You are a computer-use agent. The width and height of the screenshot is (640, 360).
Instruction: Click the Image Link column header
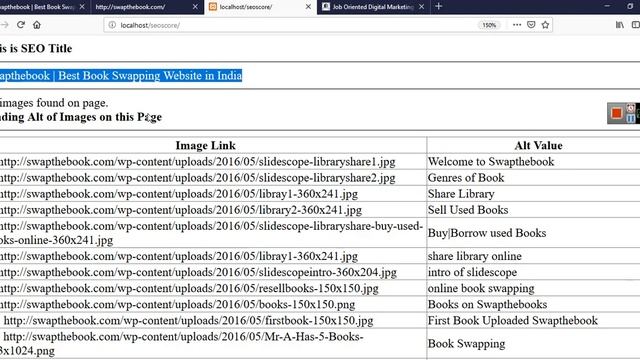click(x=206, y=145)
